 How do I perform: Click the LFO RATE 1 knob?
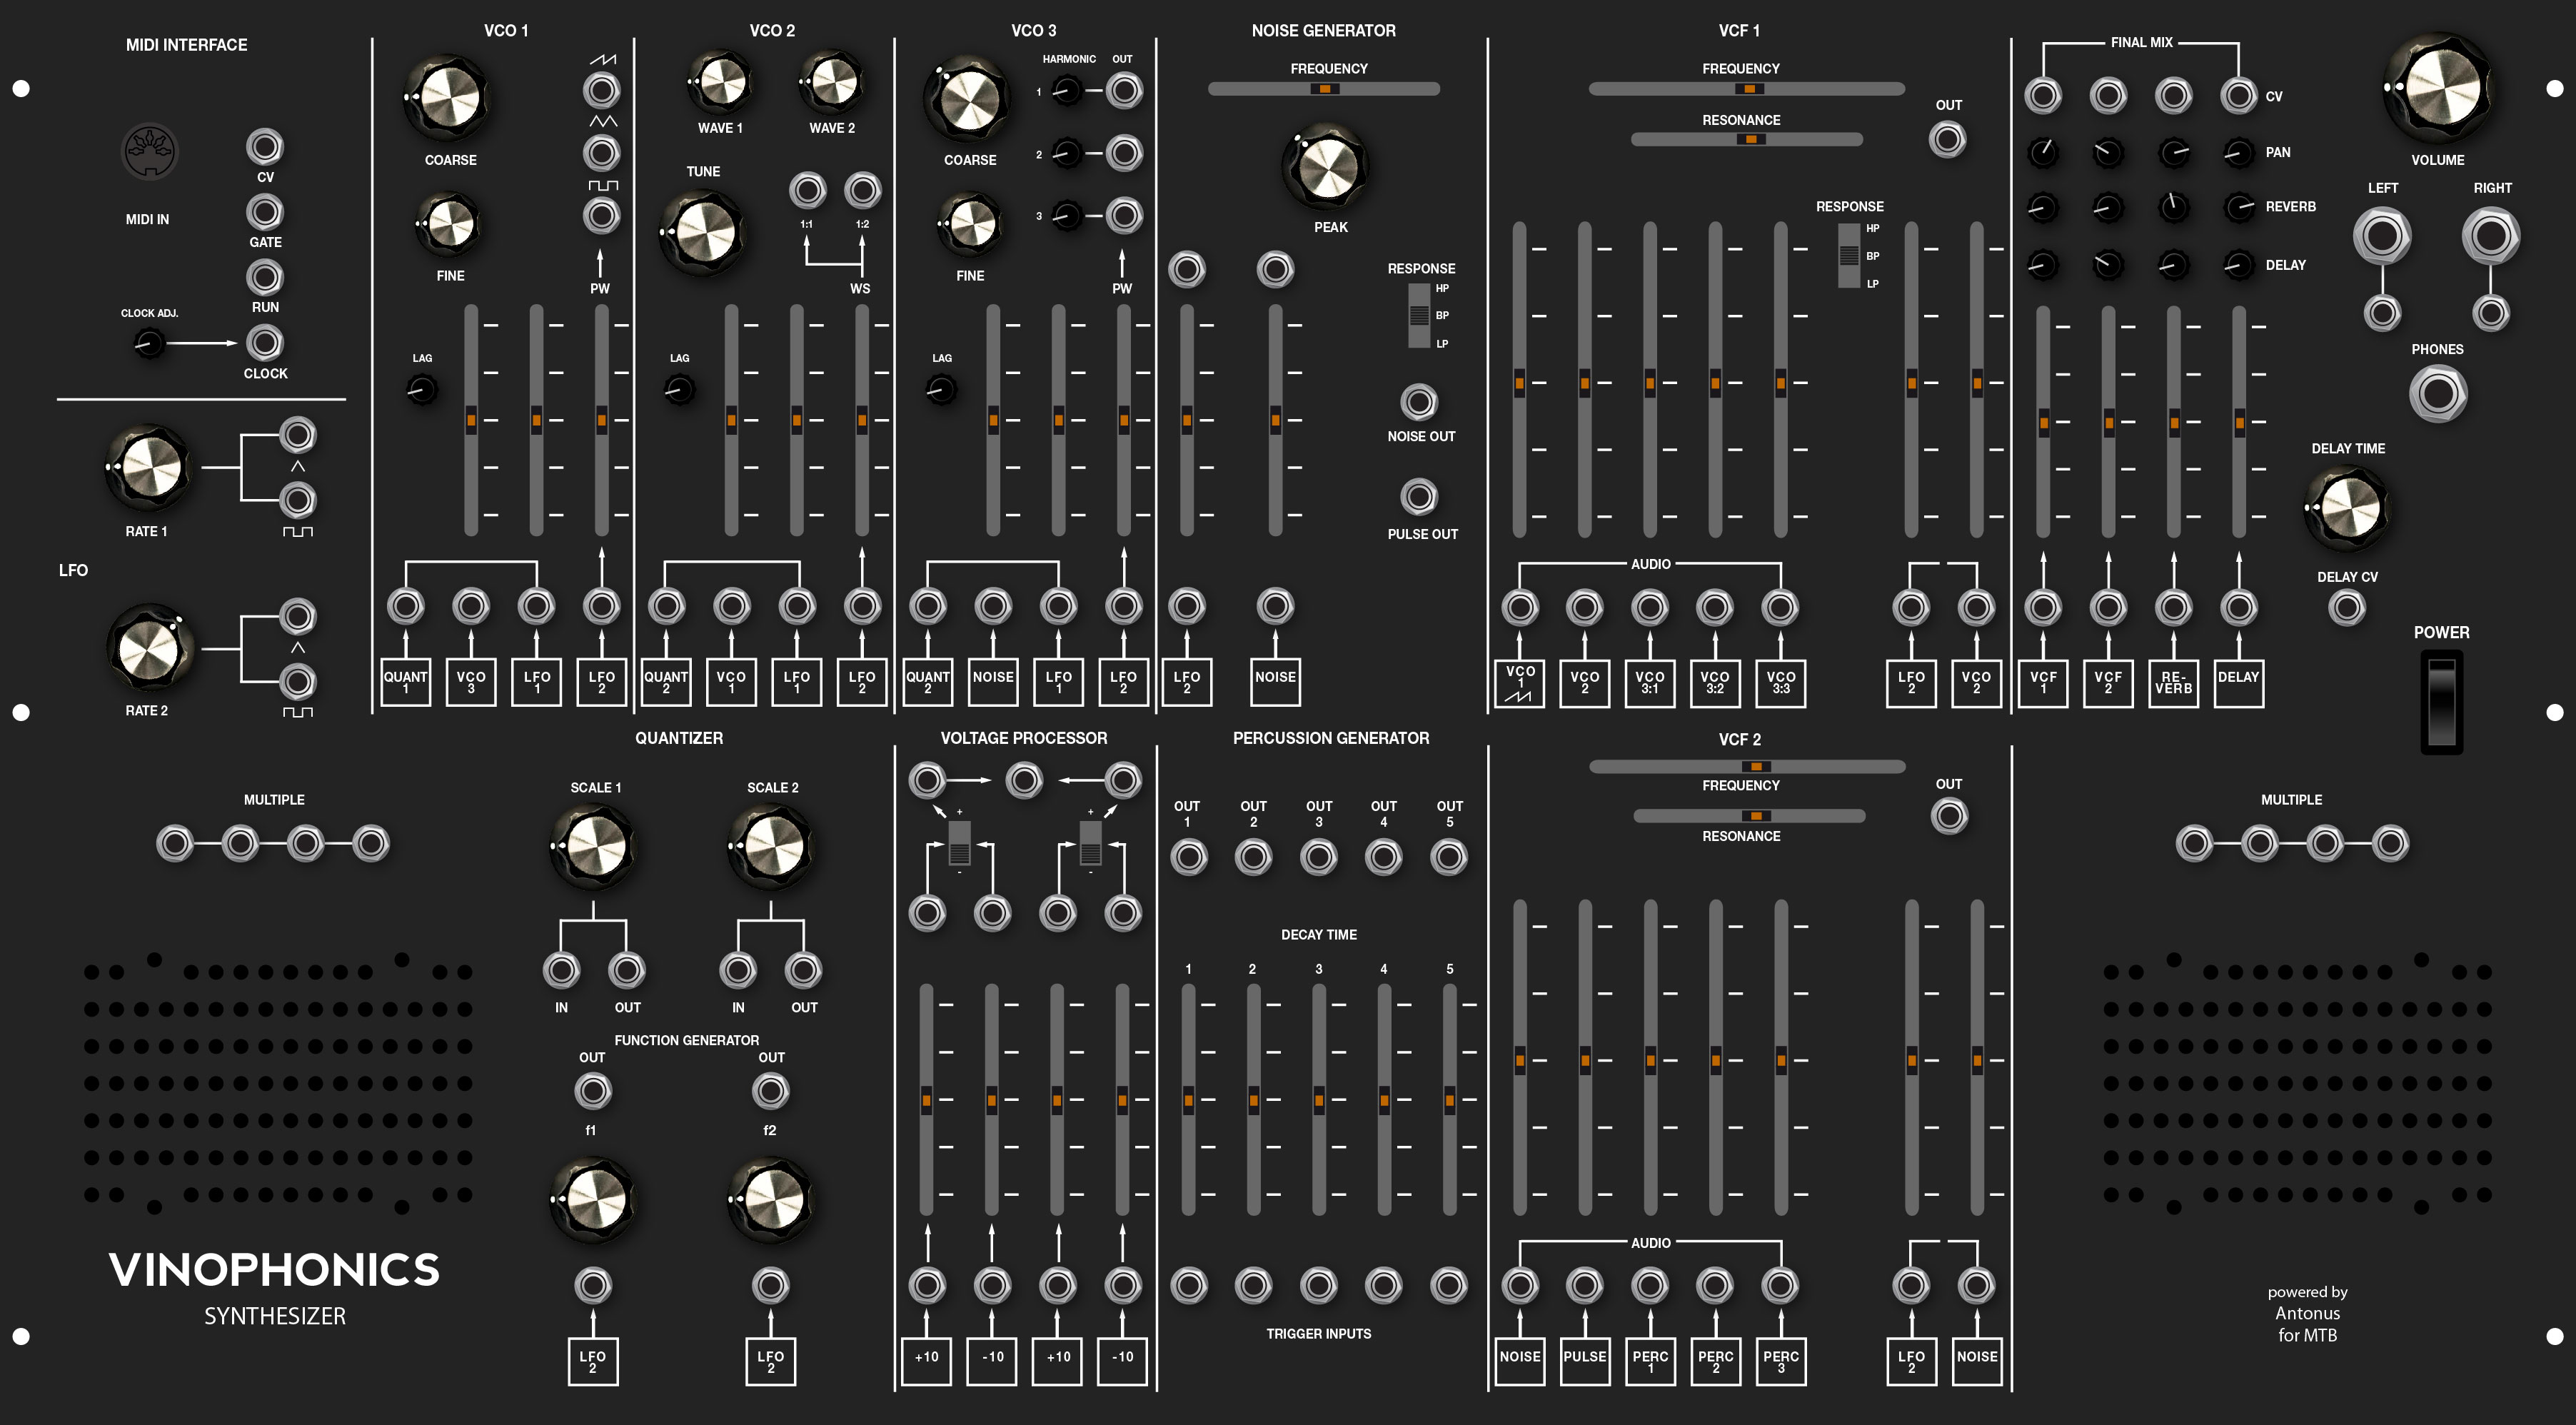(148, 468)
